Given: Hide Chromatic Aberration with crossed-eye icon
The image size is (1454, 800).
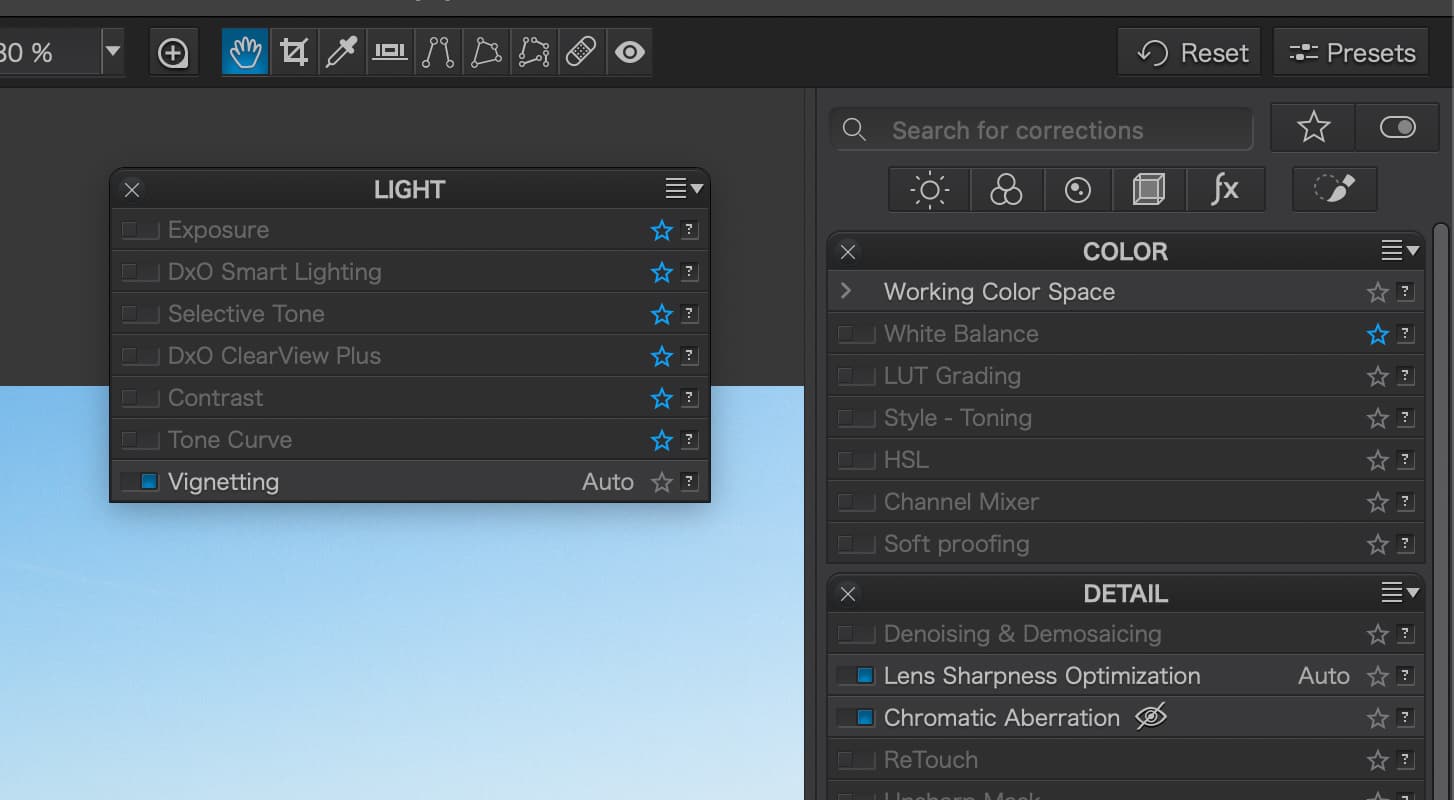Looking at the screenshot, I should (x=1151, y=717).
